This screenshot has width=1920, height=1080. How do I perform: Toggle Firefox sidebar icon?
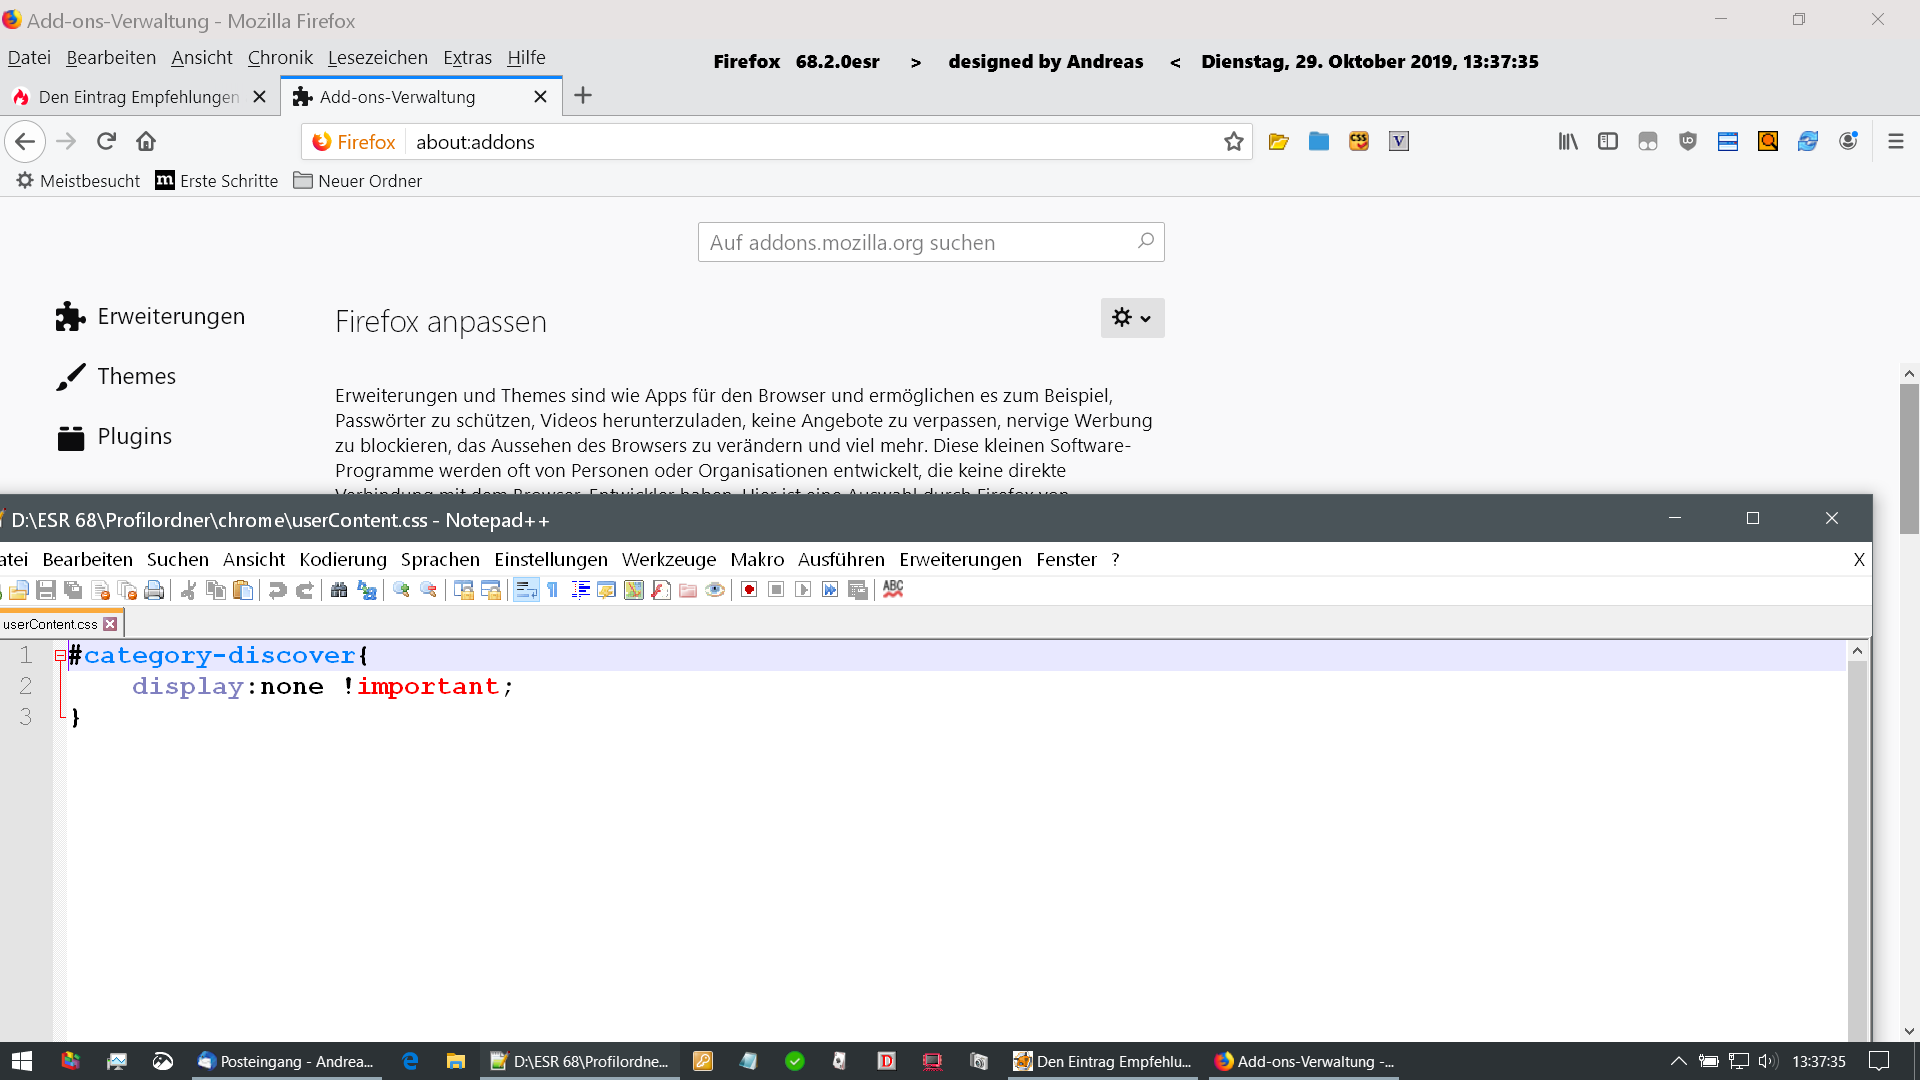point(1607,142)
